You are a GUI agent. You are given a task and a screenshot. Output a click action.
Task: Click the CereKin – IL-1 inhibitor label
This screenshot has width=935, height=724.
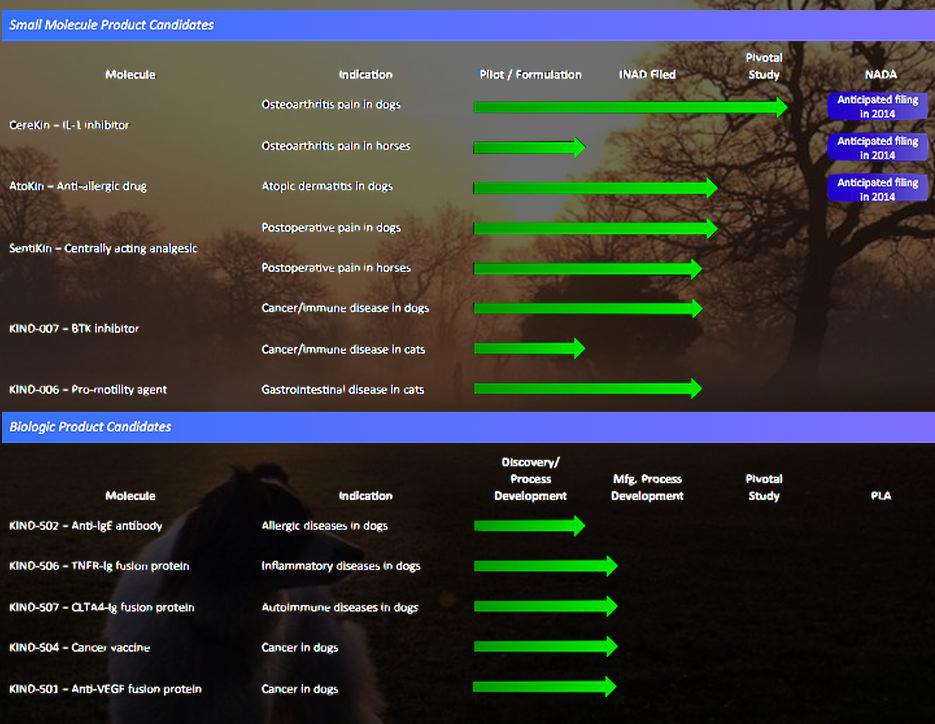69,125
